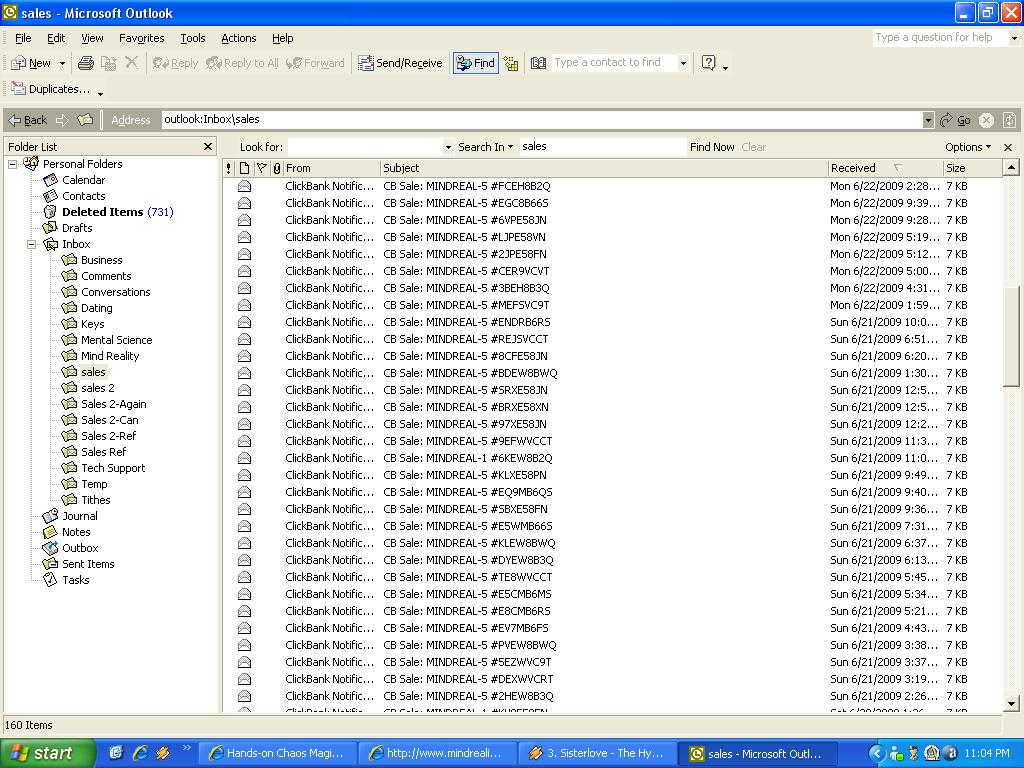
Task: Click the Back navigation button
Action: [28, 120]
